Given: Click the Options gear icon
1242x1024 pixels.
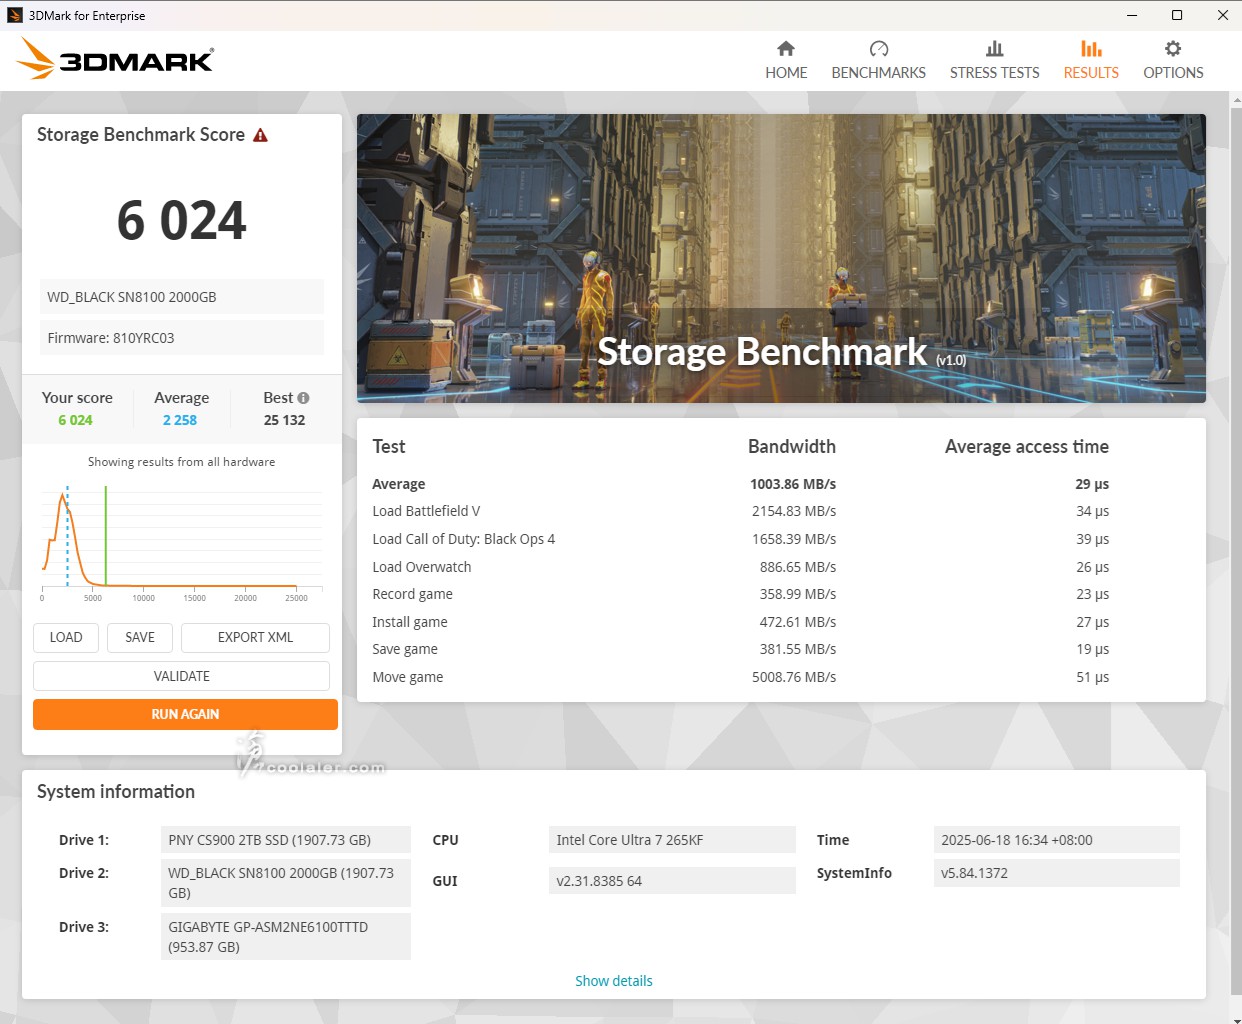Looking at the screenshot, I should (1173, 48).
